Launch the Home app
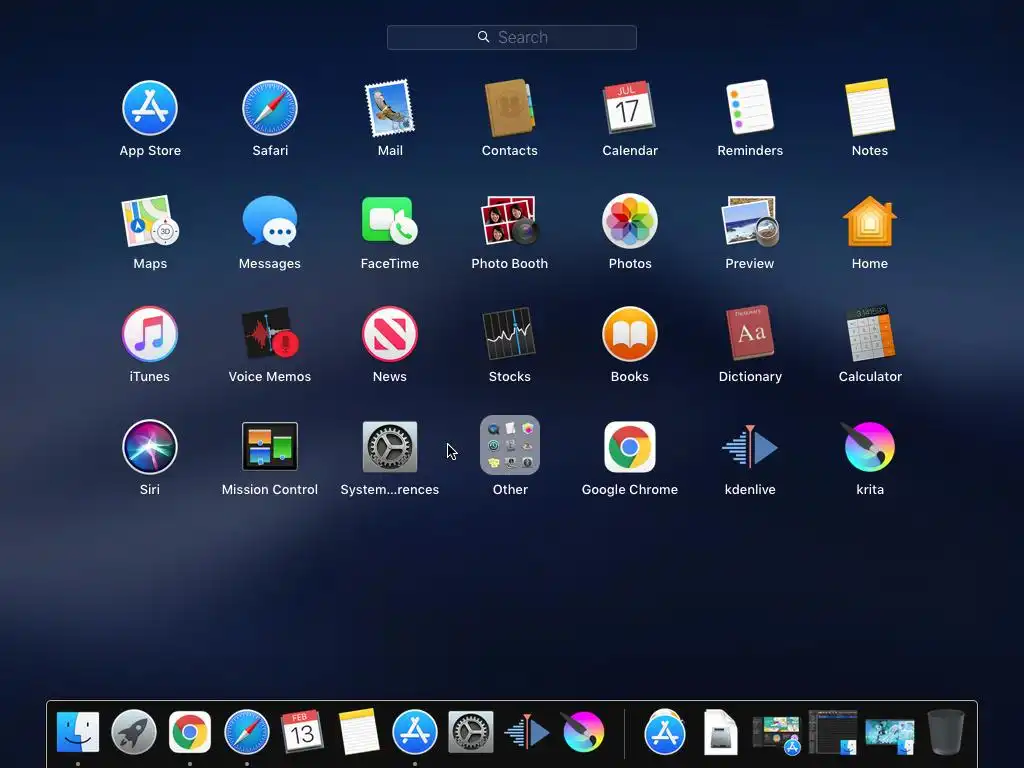Screen dimensions: 1024x768 870,221
